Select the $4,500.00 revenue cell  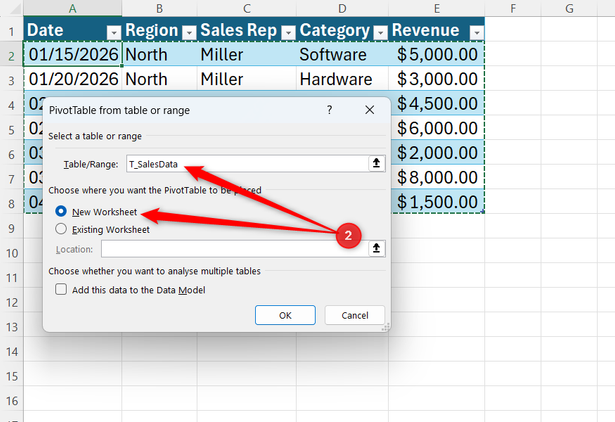437,103
